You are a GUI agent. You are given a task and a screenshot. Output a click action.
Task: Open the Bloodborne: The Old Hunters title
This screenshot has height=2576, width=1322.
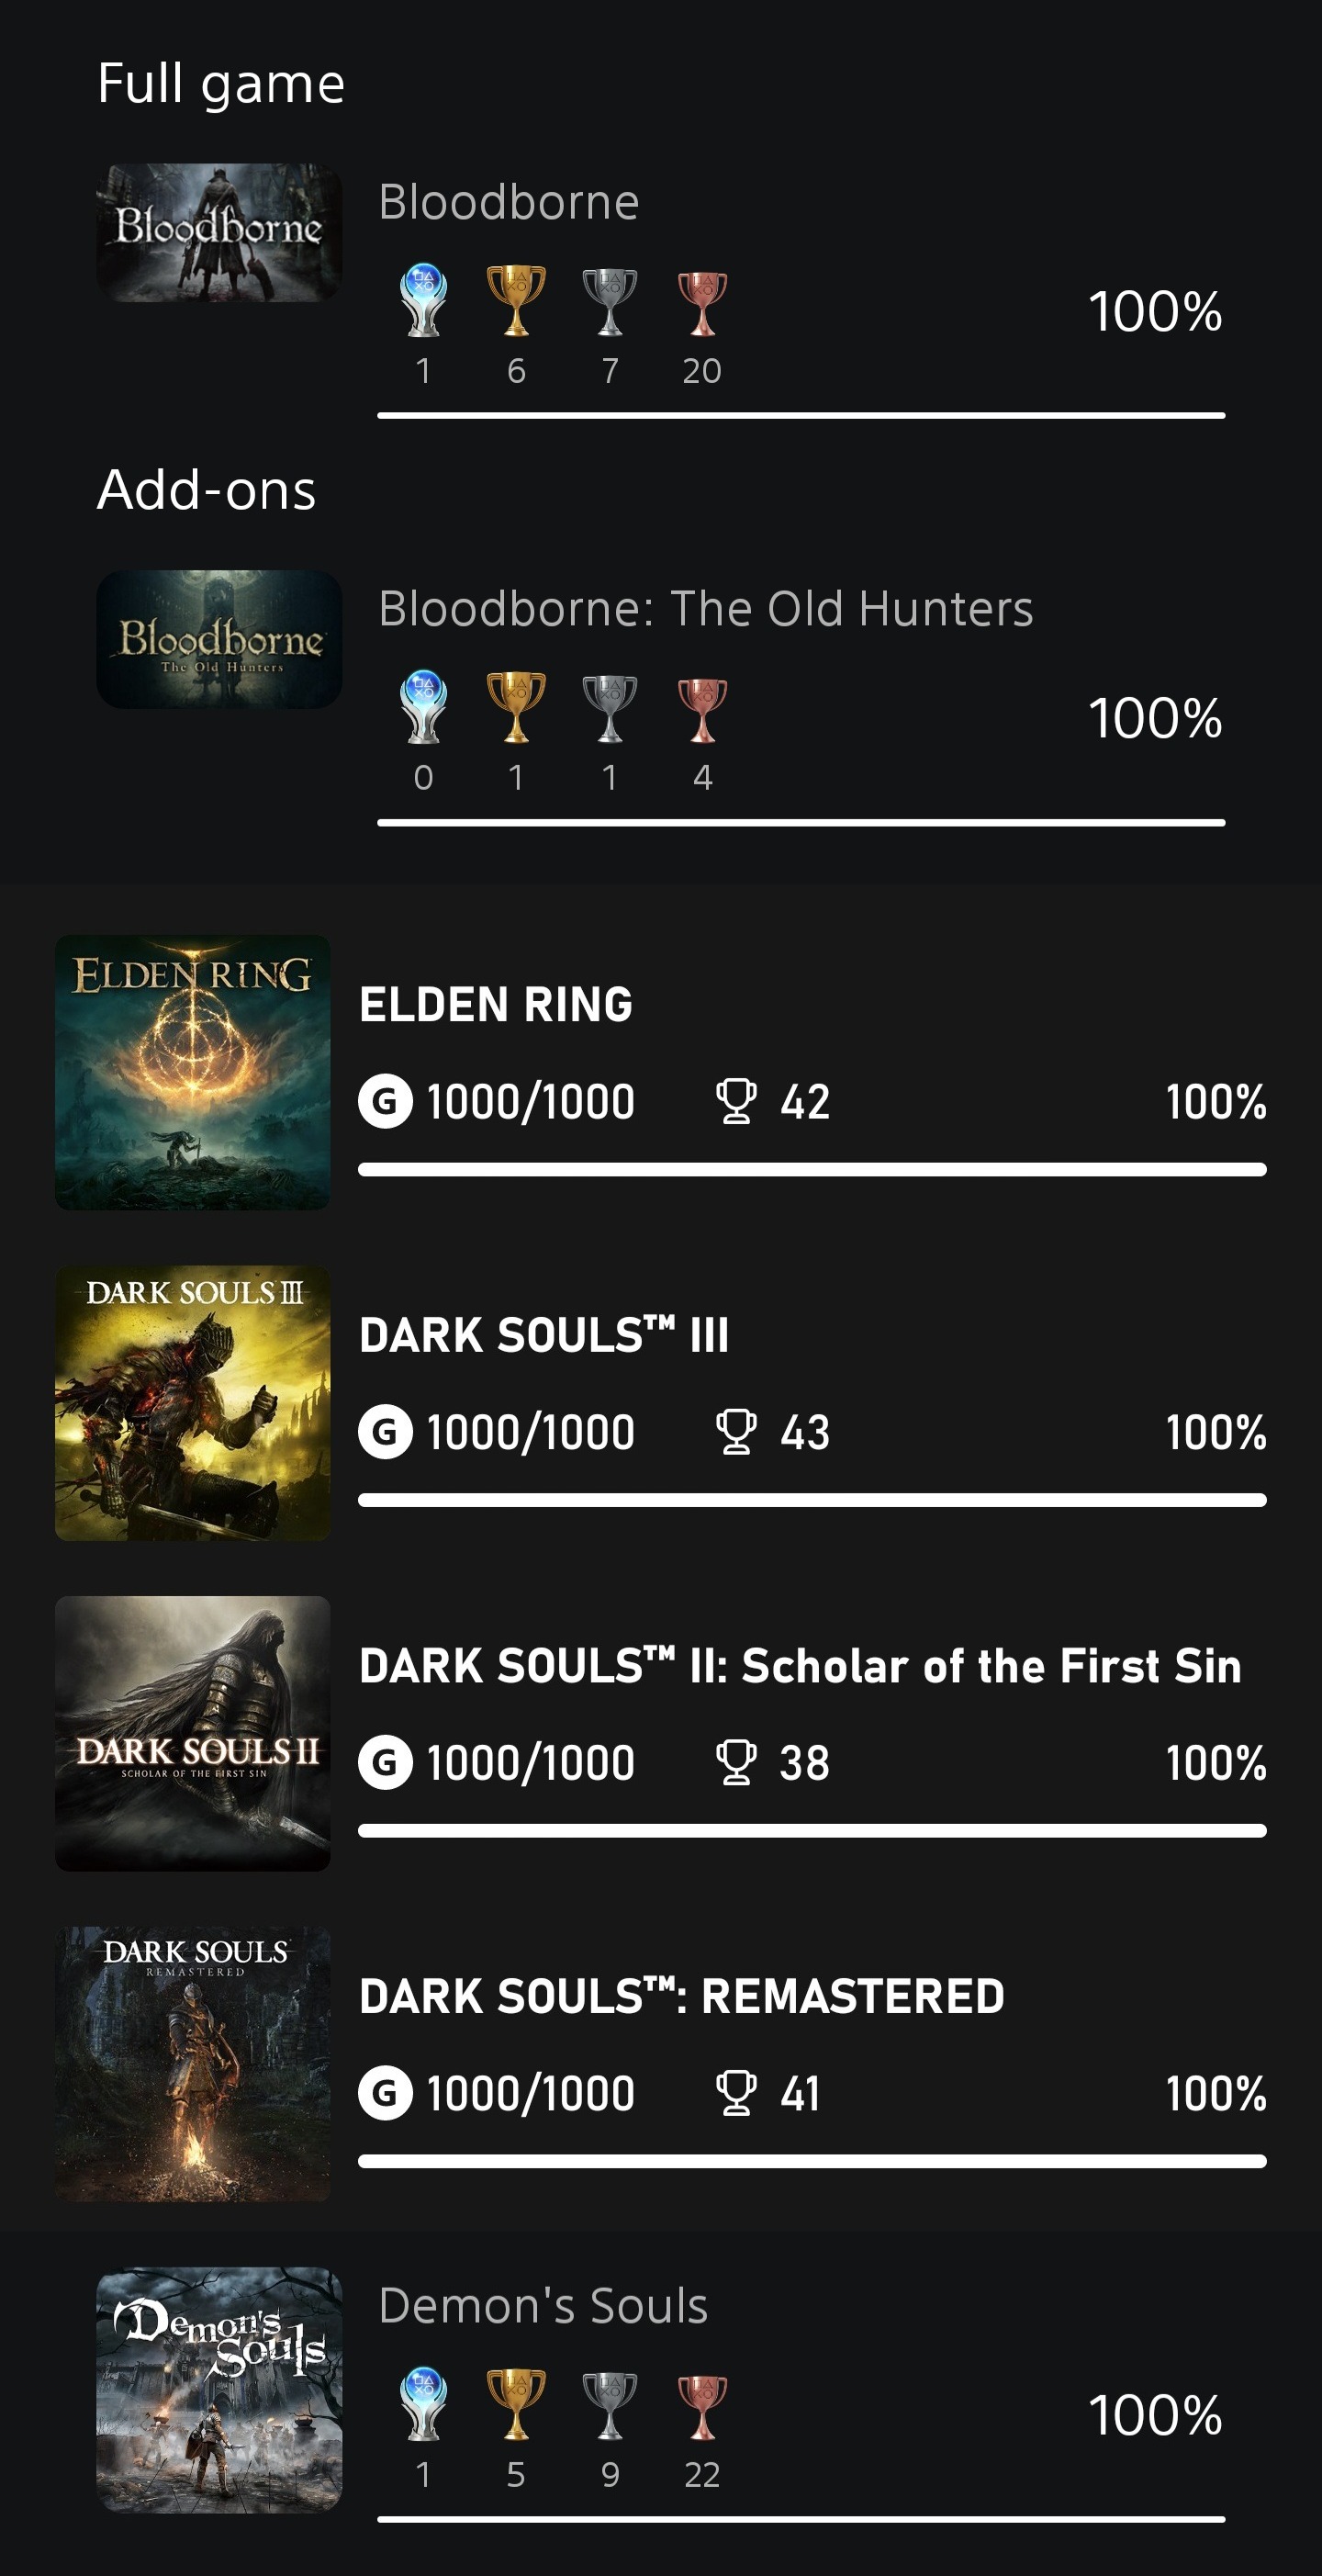coord(705,608)
